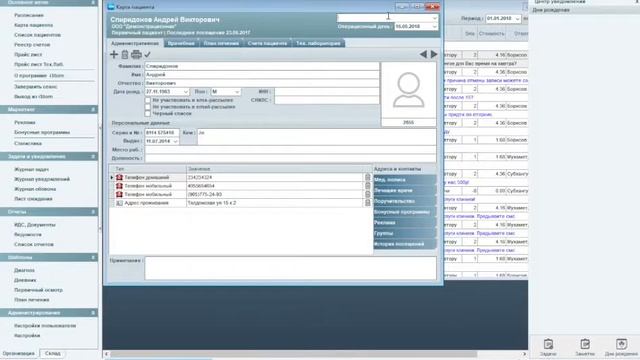This screenshot has height=360, width=640.
Task: Delete the home phone row via trash icon
Action: coord(367,178)
